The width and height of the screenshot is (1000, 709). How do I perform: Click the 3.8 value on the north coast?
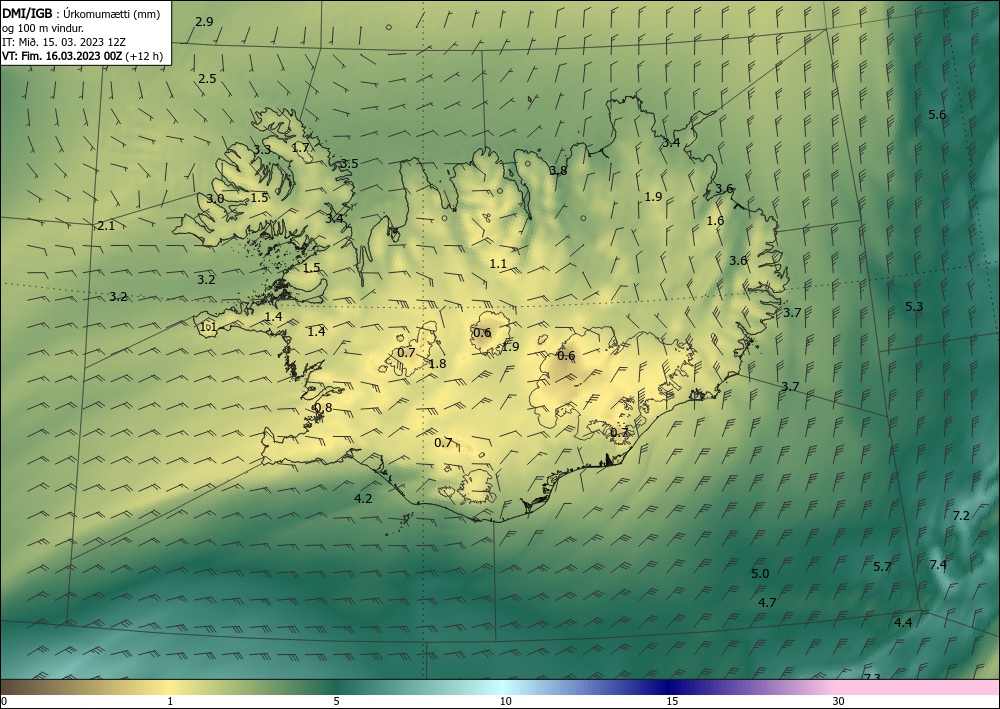(558, 171)
